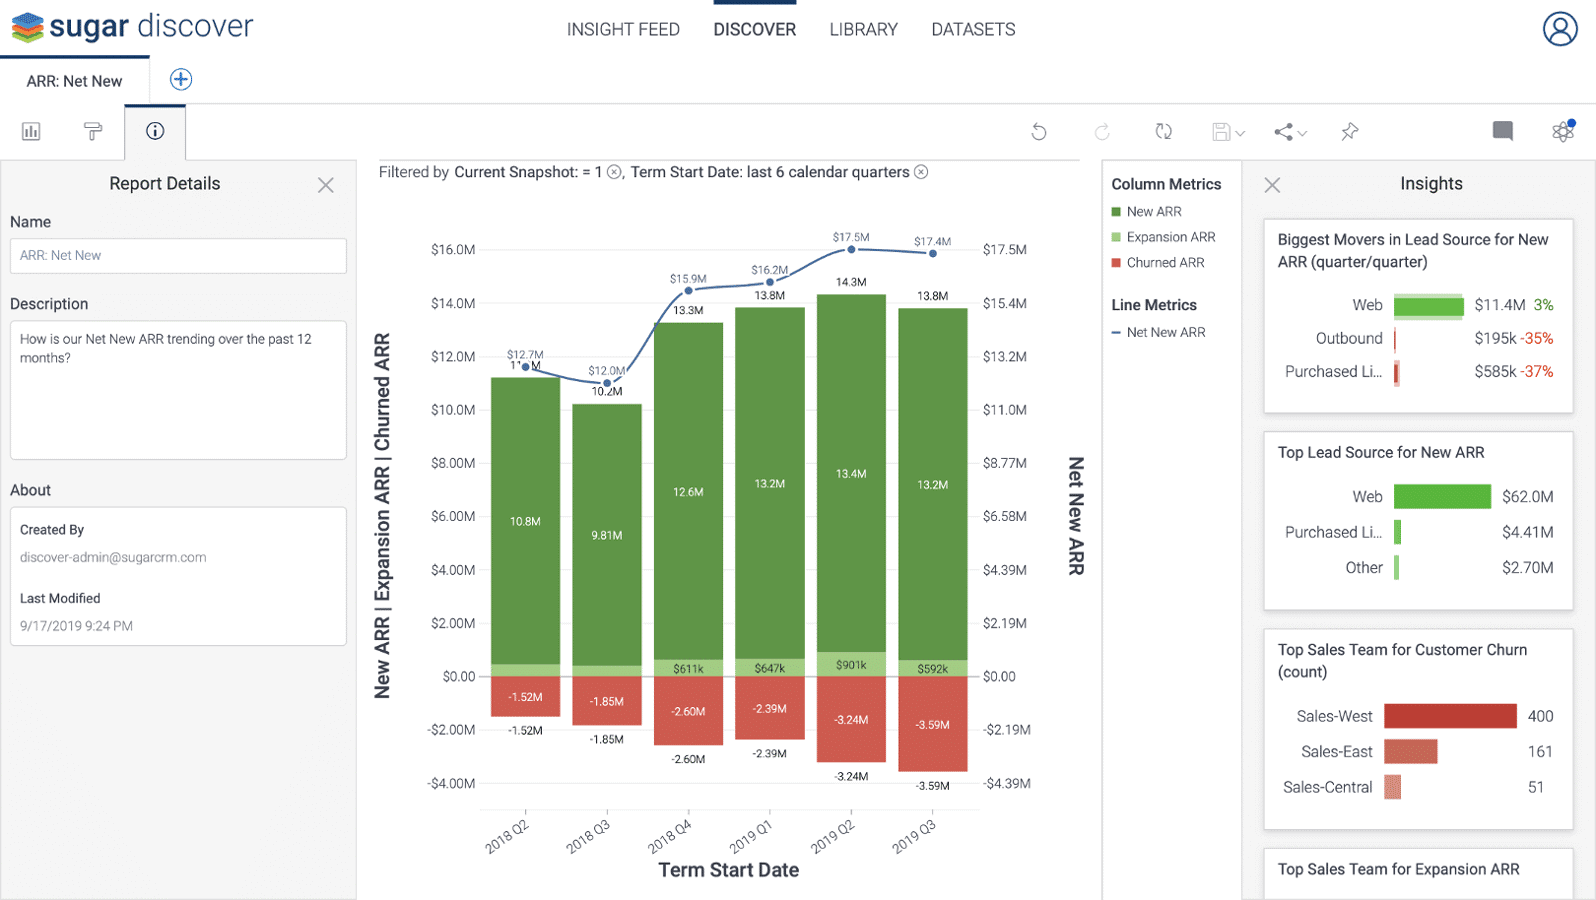Open the comments chat icon

[1502, 131]
